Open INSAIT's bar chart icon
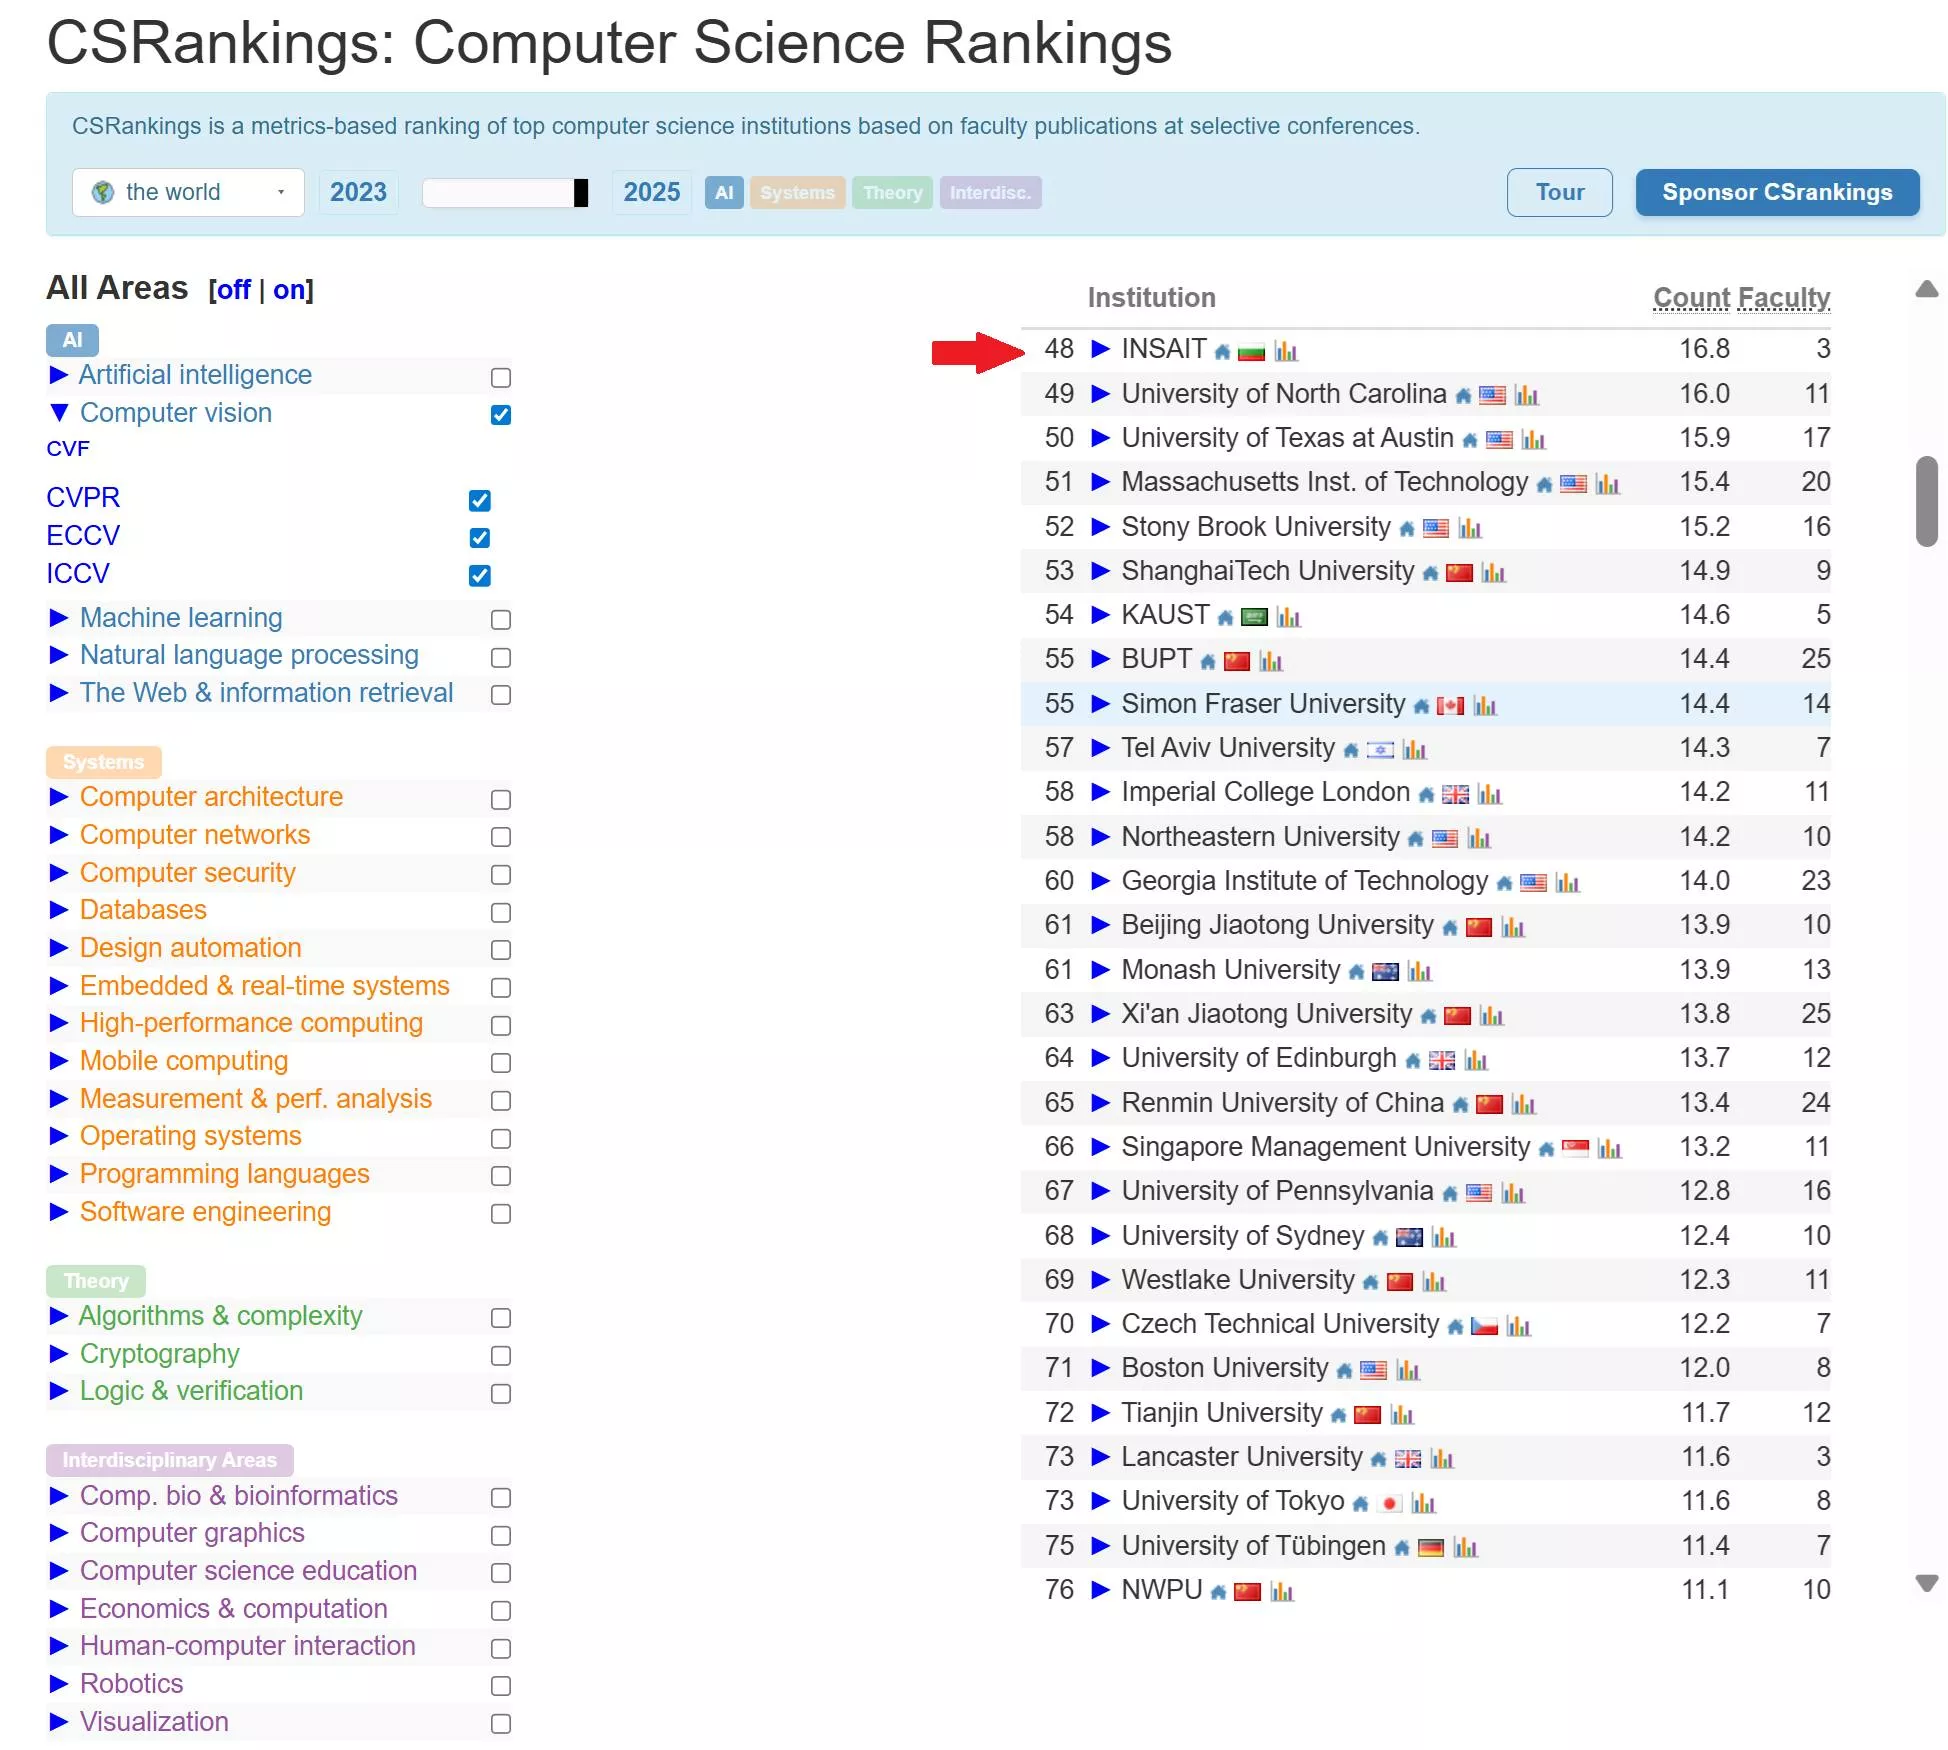The height and width of the screenshot is (1750, 1948). (x=1285, y=351)
